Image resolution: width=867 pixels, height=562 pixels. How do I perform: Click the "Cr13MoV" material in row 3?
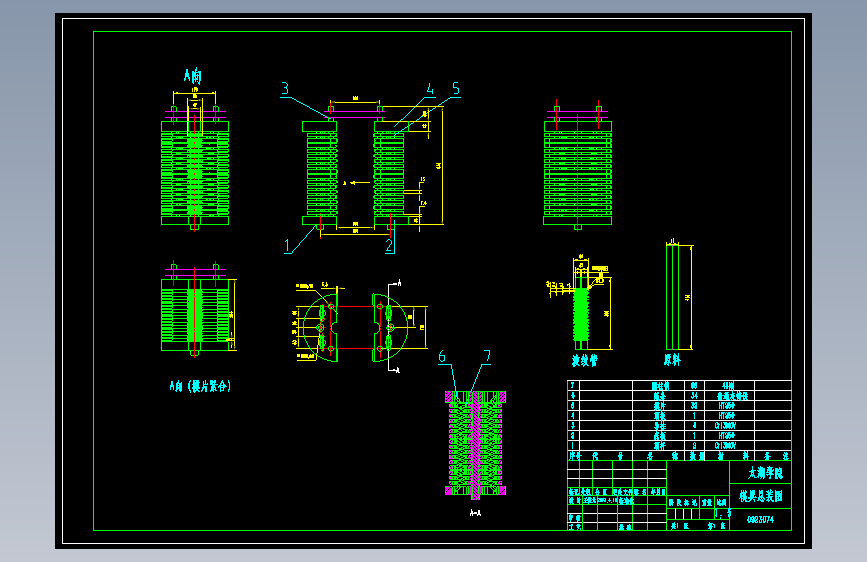(725, 425)
